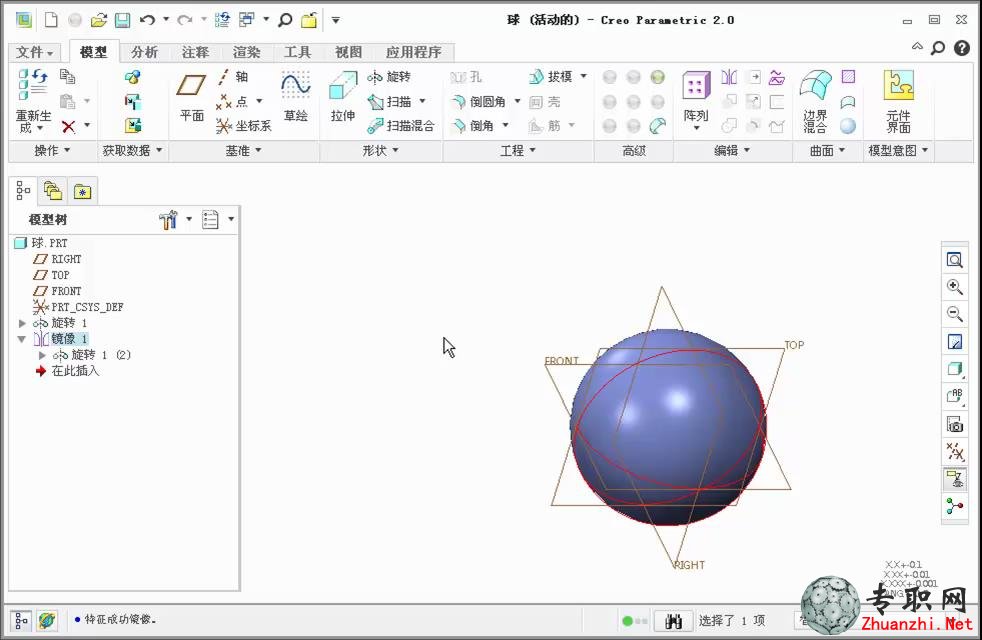This screenshot has width=982, height=640.
Task: Open model tree settings dropdown arrow
Action: [189, 219]
